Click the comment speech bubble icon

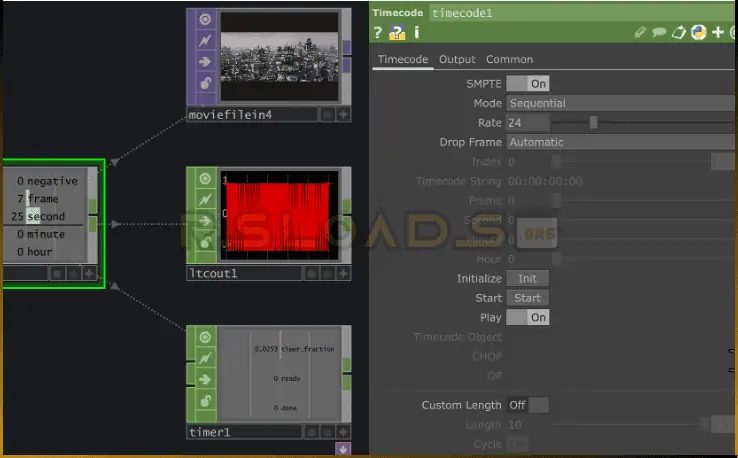pyautogui.click(x=659, y=33)
